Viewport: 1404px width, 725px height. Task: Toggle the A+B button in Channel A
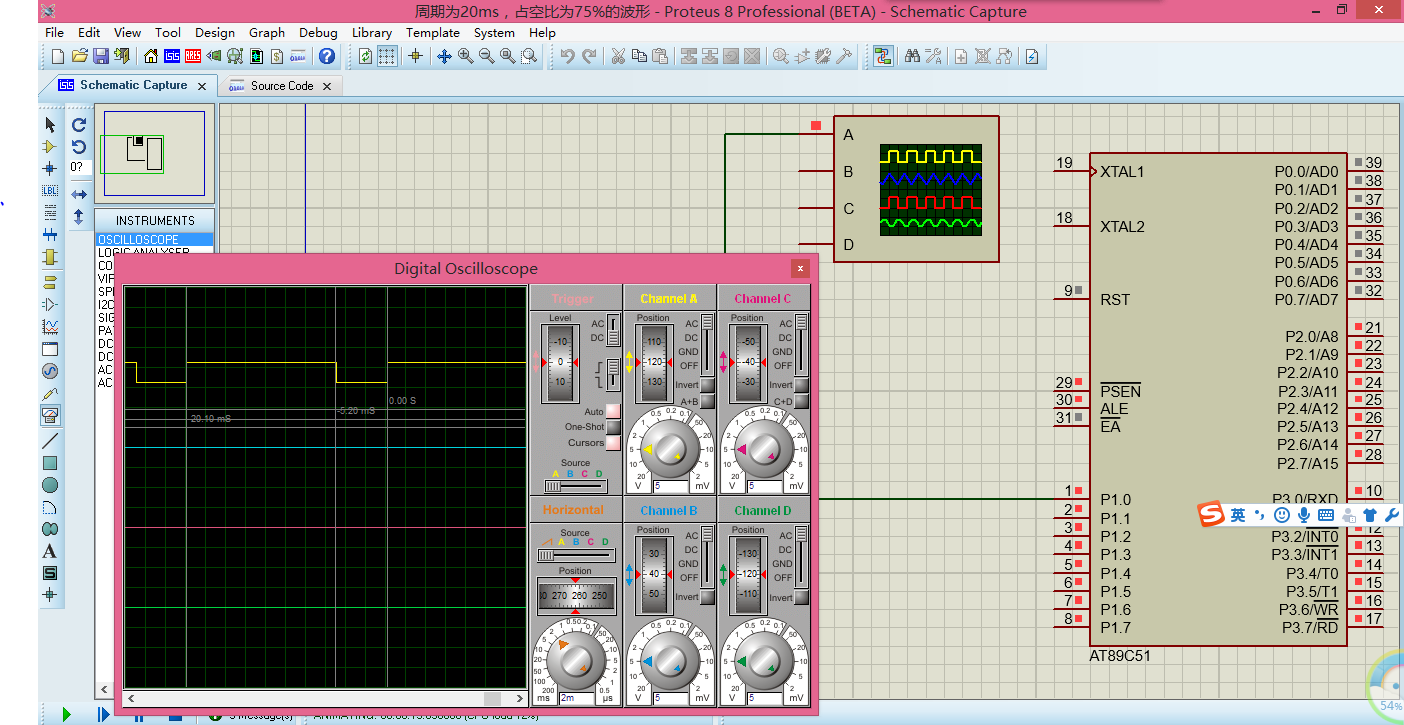click(707, 401)
